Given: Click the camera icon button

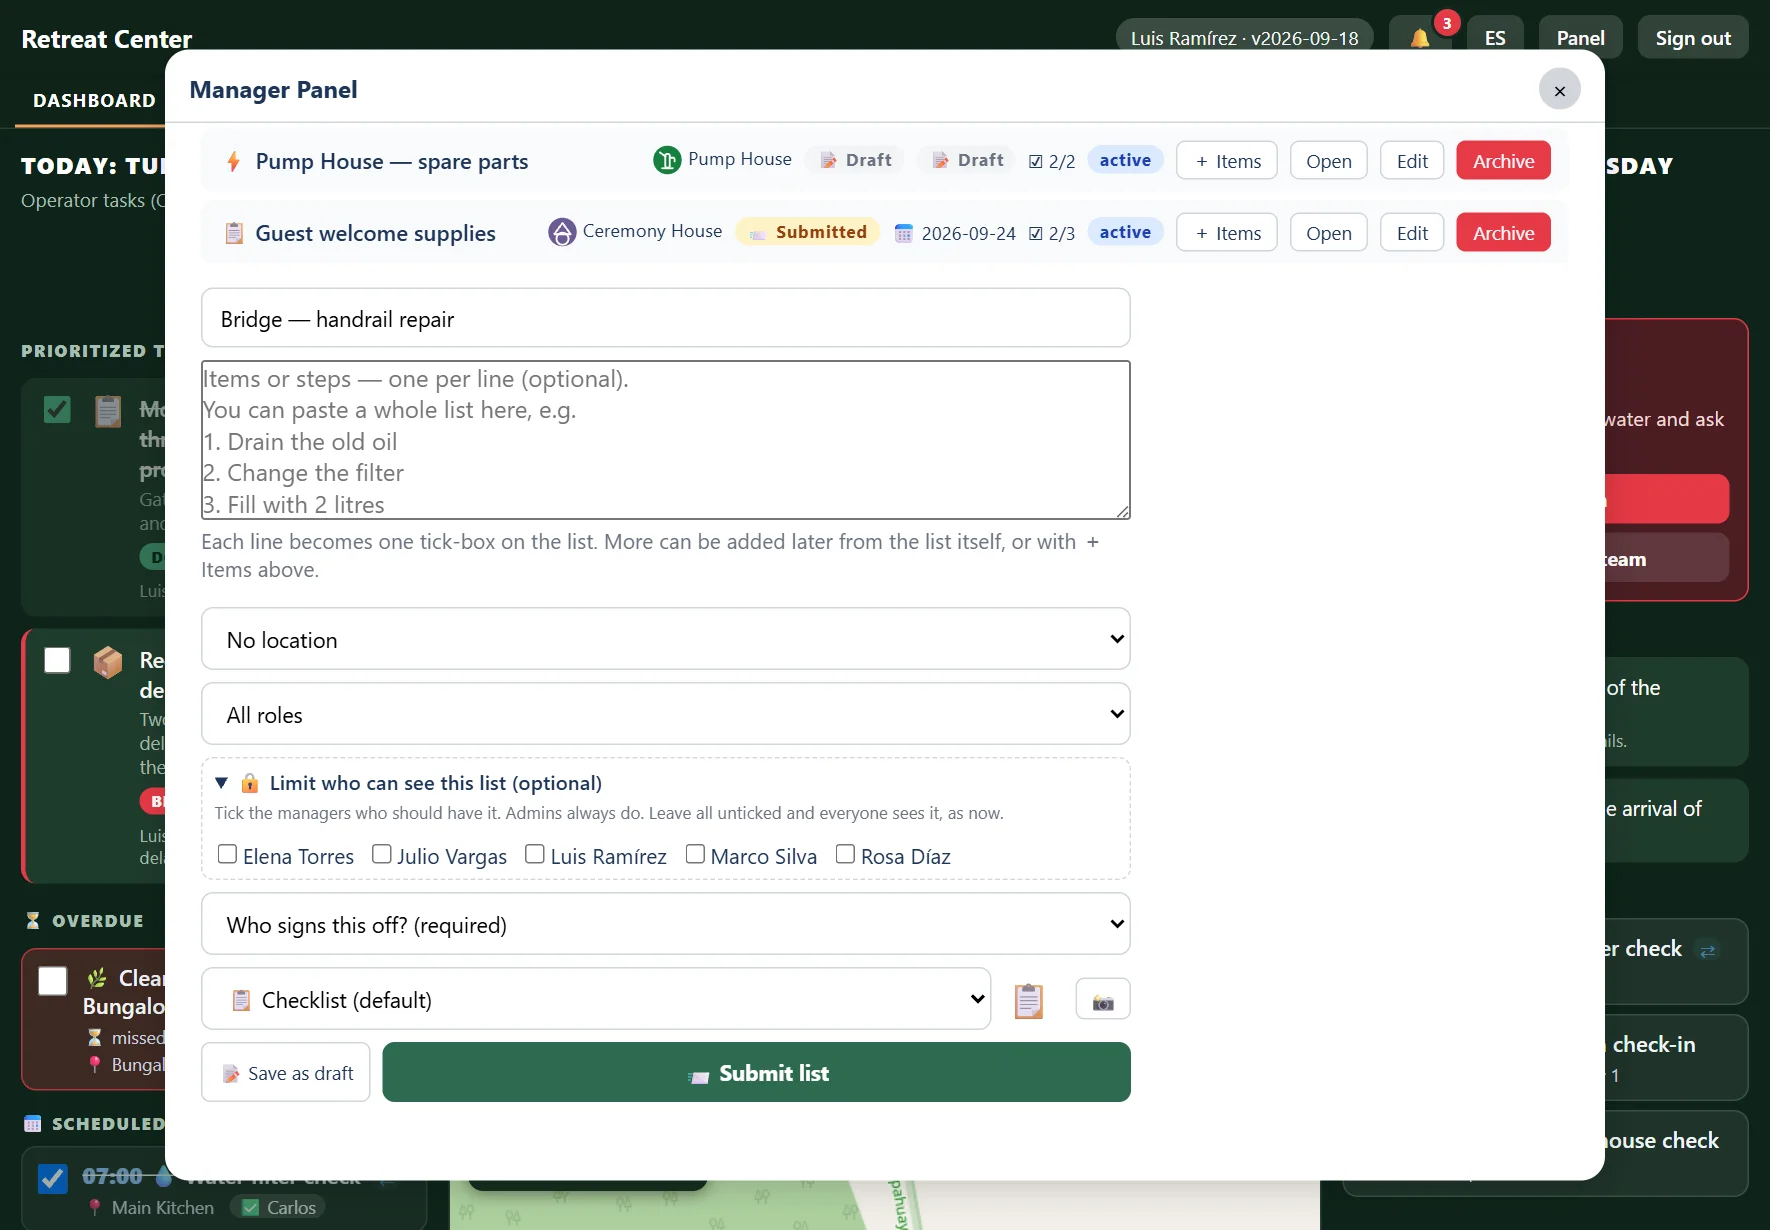Looking at the screenshot, I should point(1103,999).
